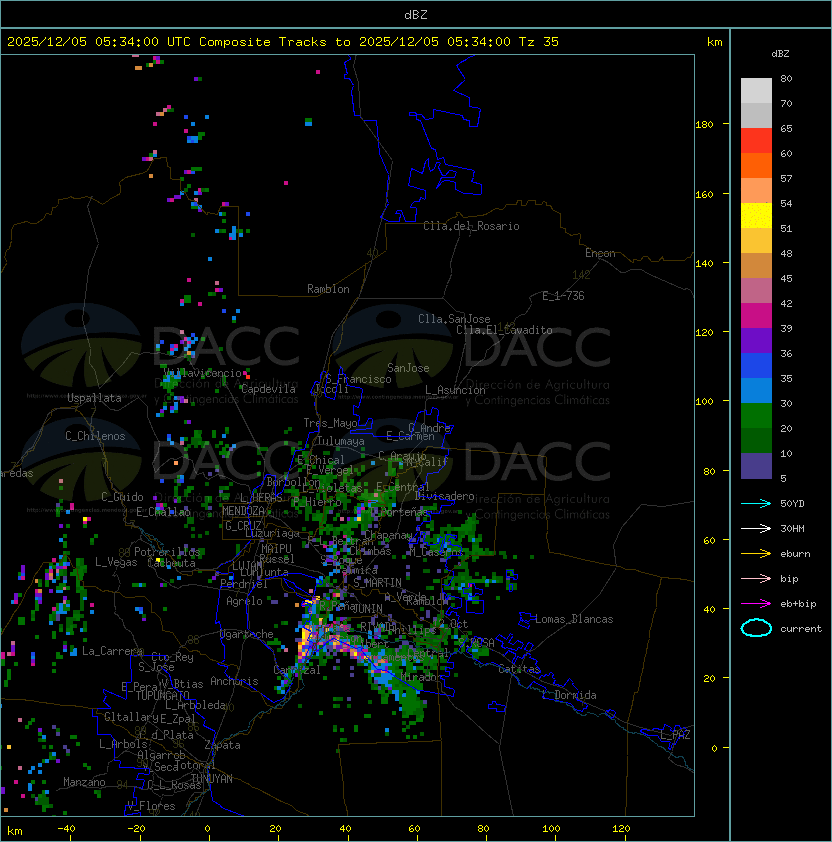Screen dimensions: 832x842
Task: Click the '54' value on the dBZ scale
Action: coord(786,204)
